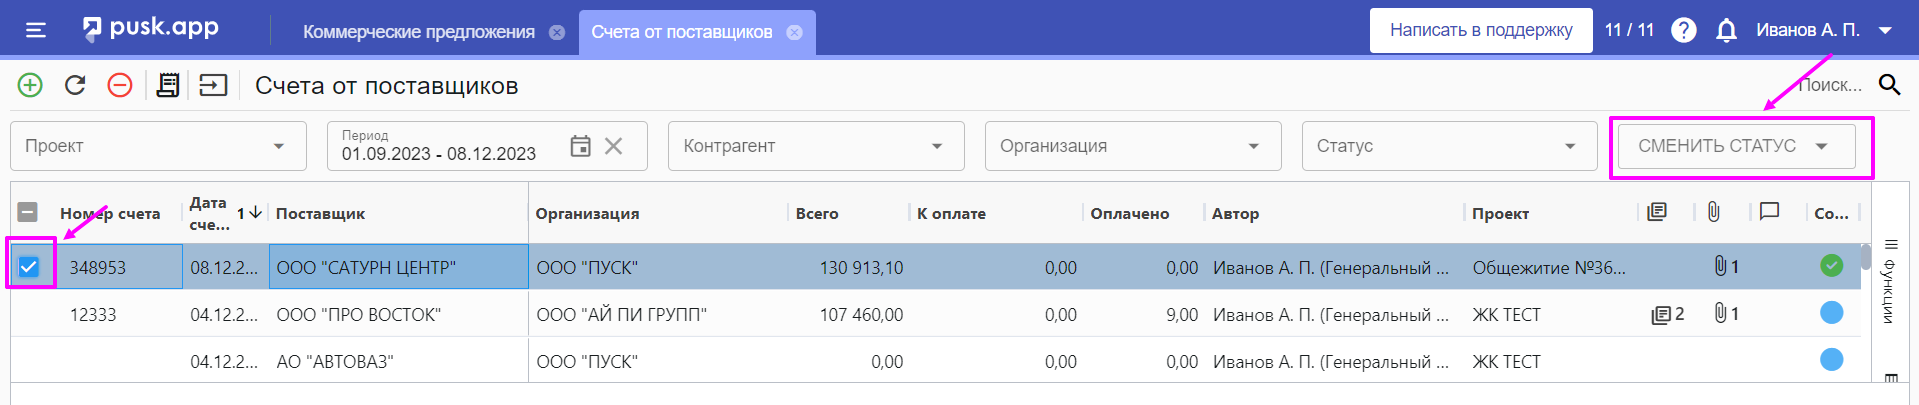Image resolution: width=1919 pixels, height=405 pixels.
Task: Open the Статус filter dropdown
Action: [1450, 146]
